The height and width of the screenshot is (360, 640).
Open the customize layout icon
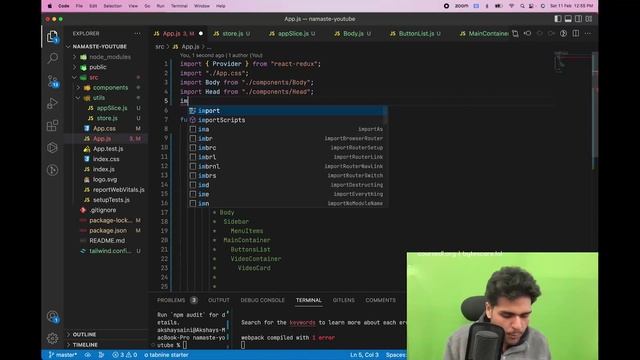coord(589,19)
